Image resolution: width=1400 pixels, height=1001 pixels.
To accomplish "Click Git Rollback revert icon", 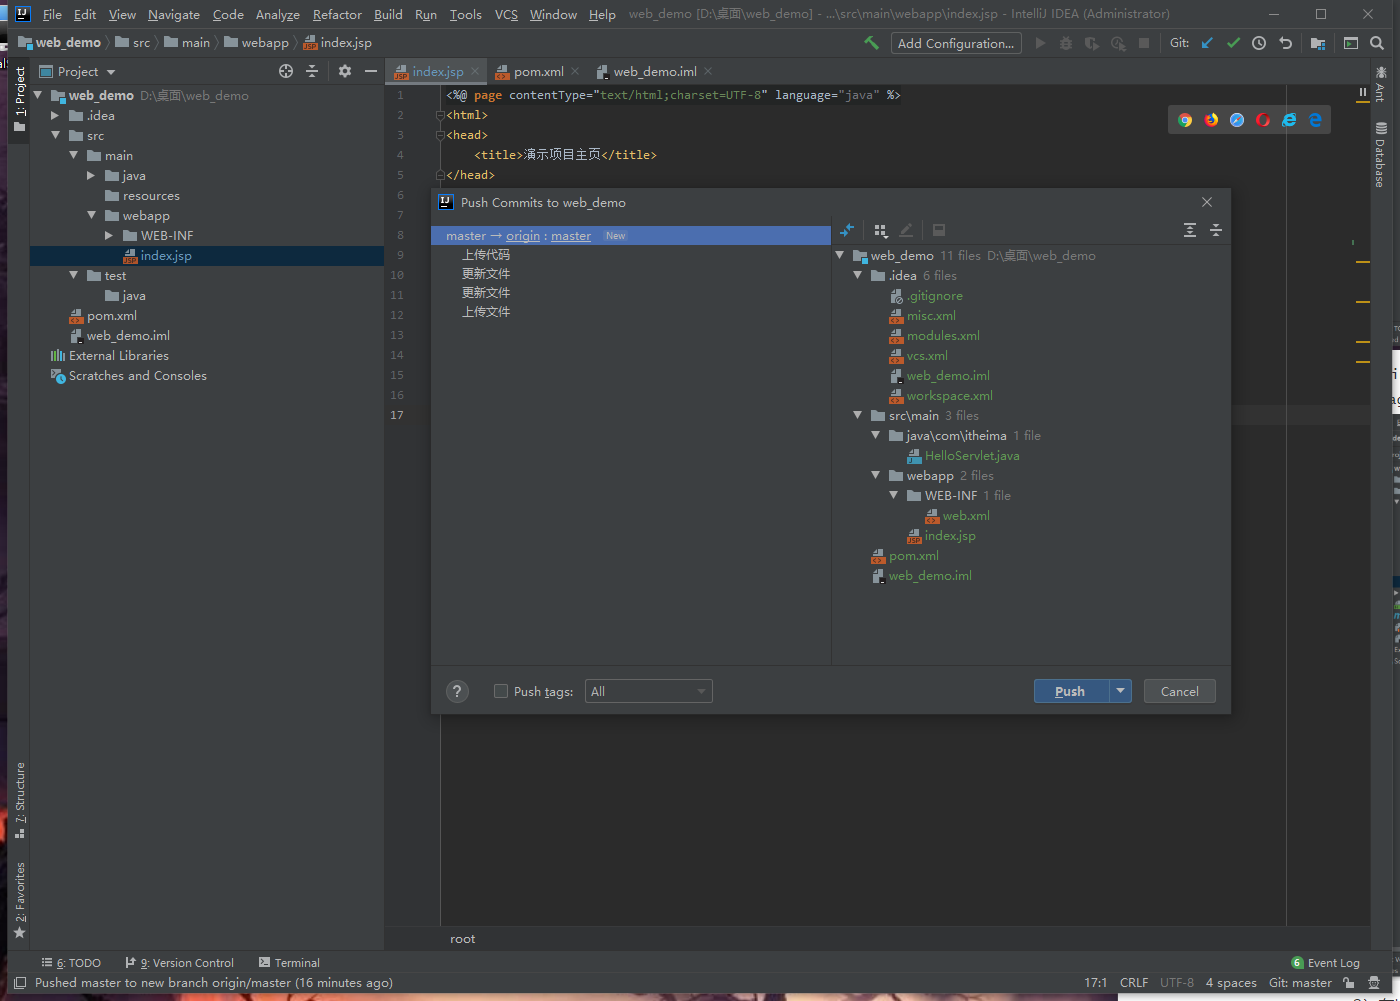I will tap(1286, 43).
